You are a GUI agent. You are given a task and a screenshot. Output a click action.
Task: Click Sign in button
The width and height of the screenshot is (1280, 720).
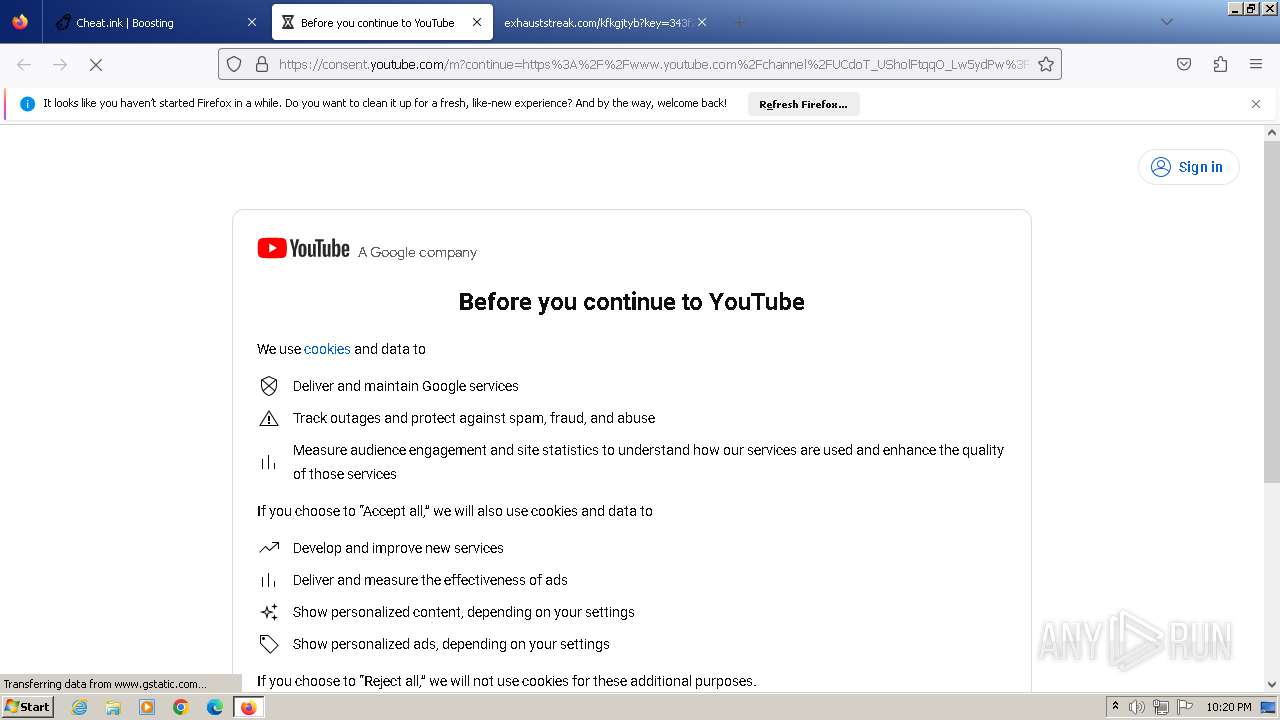(x=1188, y=167)
